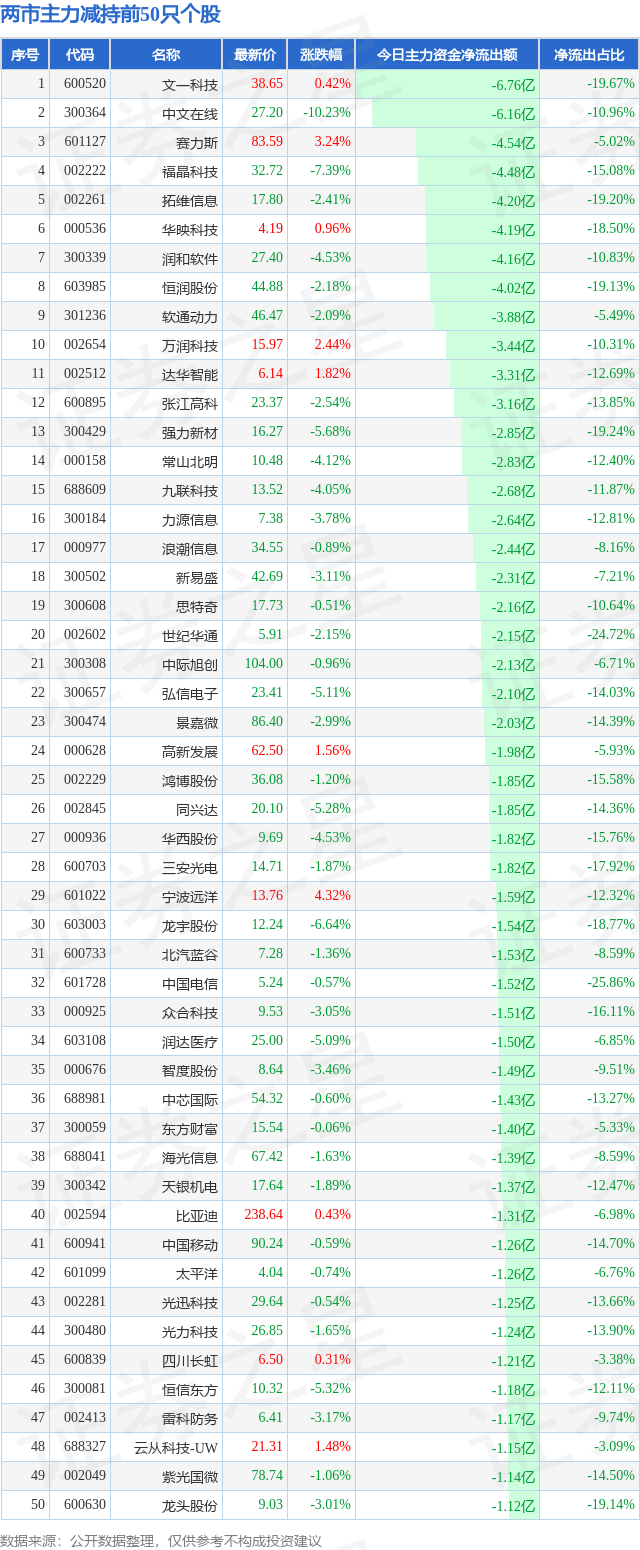640x1550 pixels.
Task: Click stock code 601127
Action: [x=85, y=142]
